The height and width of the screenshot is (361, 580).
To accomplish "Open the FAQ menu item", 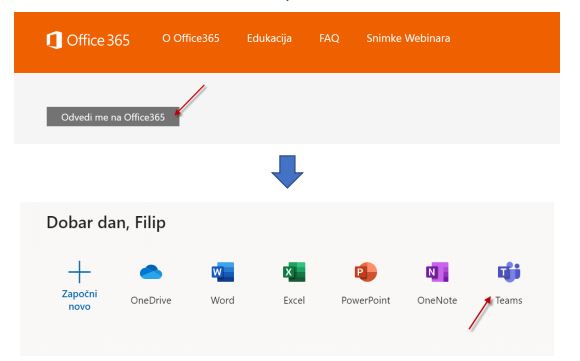I will coord(329,38).
